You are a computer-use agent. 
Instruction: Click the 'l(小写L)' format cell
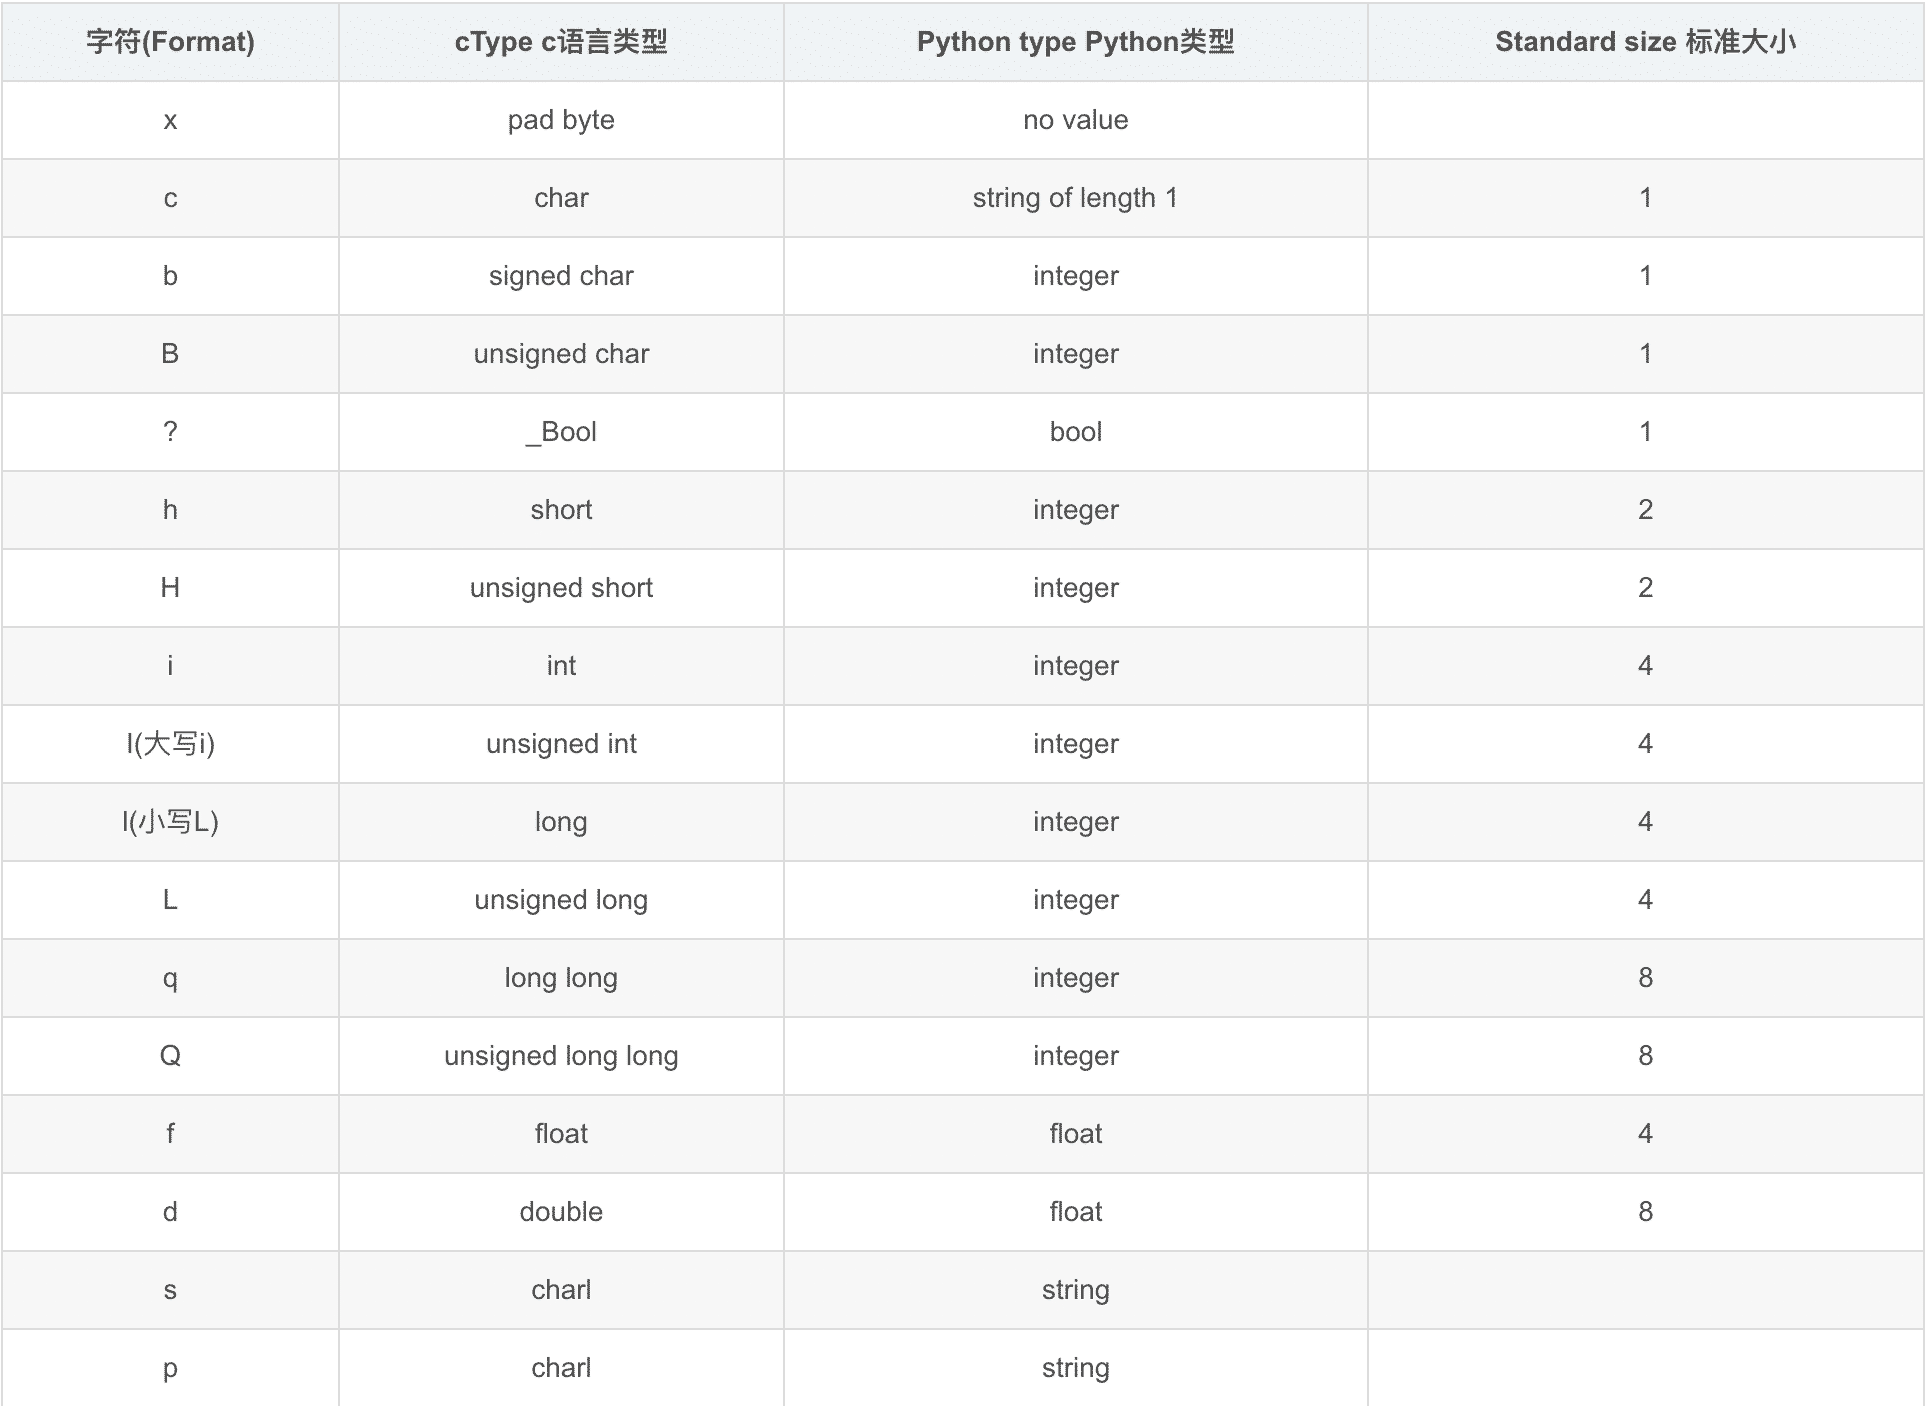[170, 822]
